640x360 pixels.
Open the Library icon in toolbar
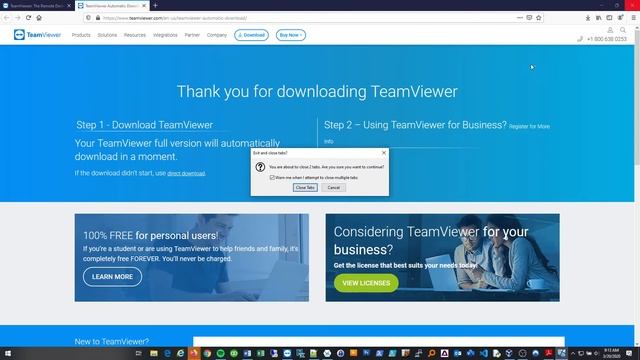[598, 18]
